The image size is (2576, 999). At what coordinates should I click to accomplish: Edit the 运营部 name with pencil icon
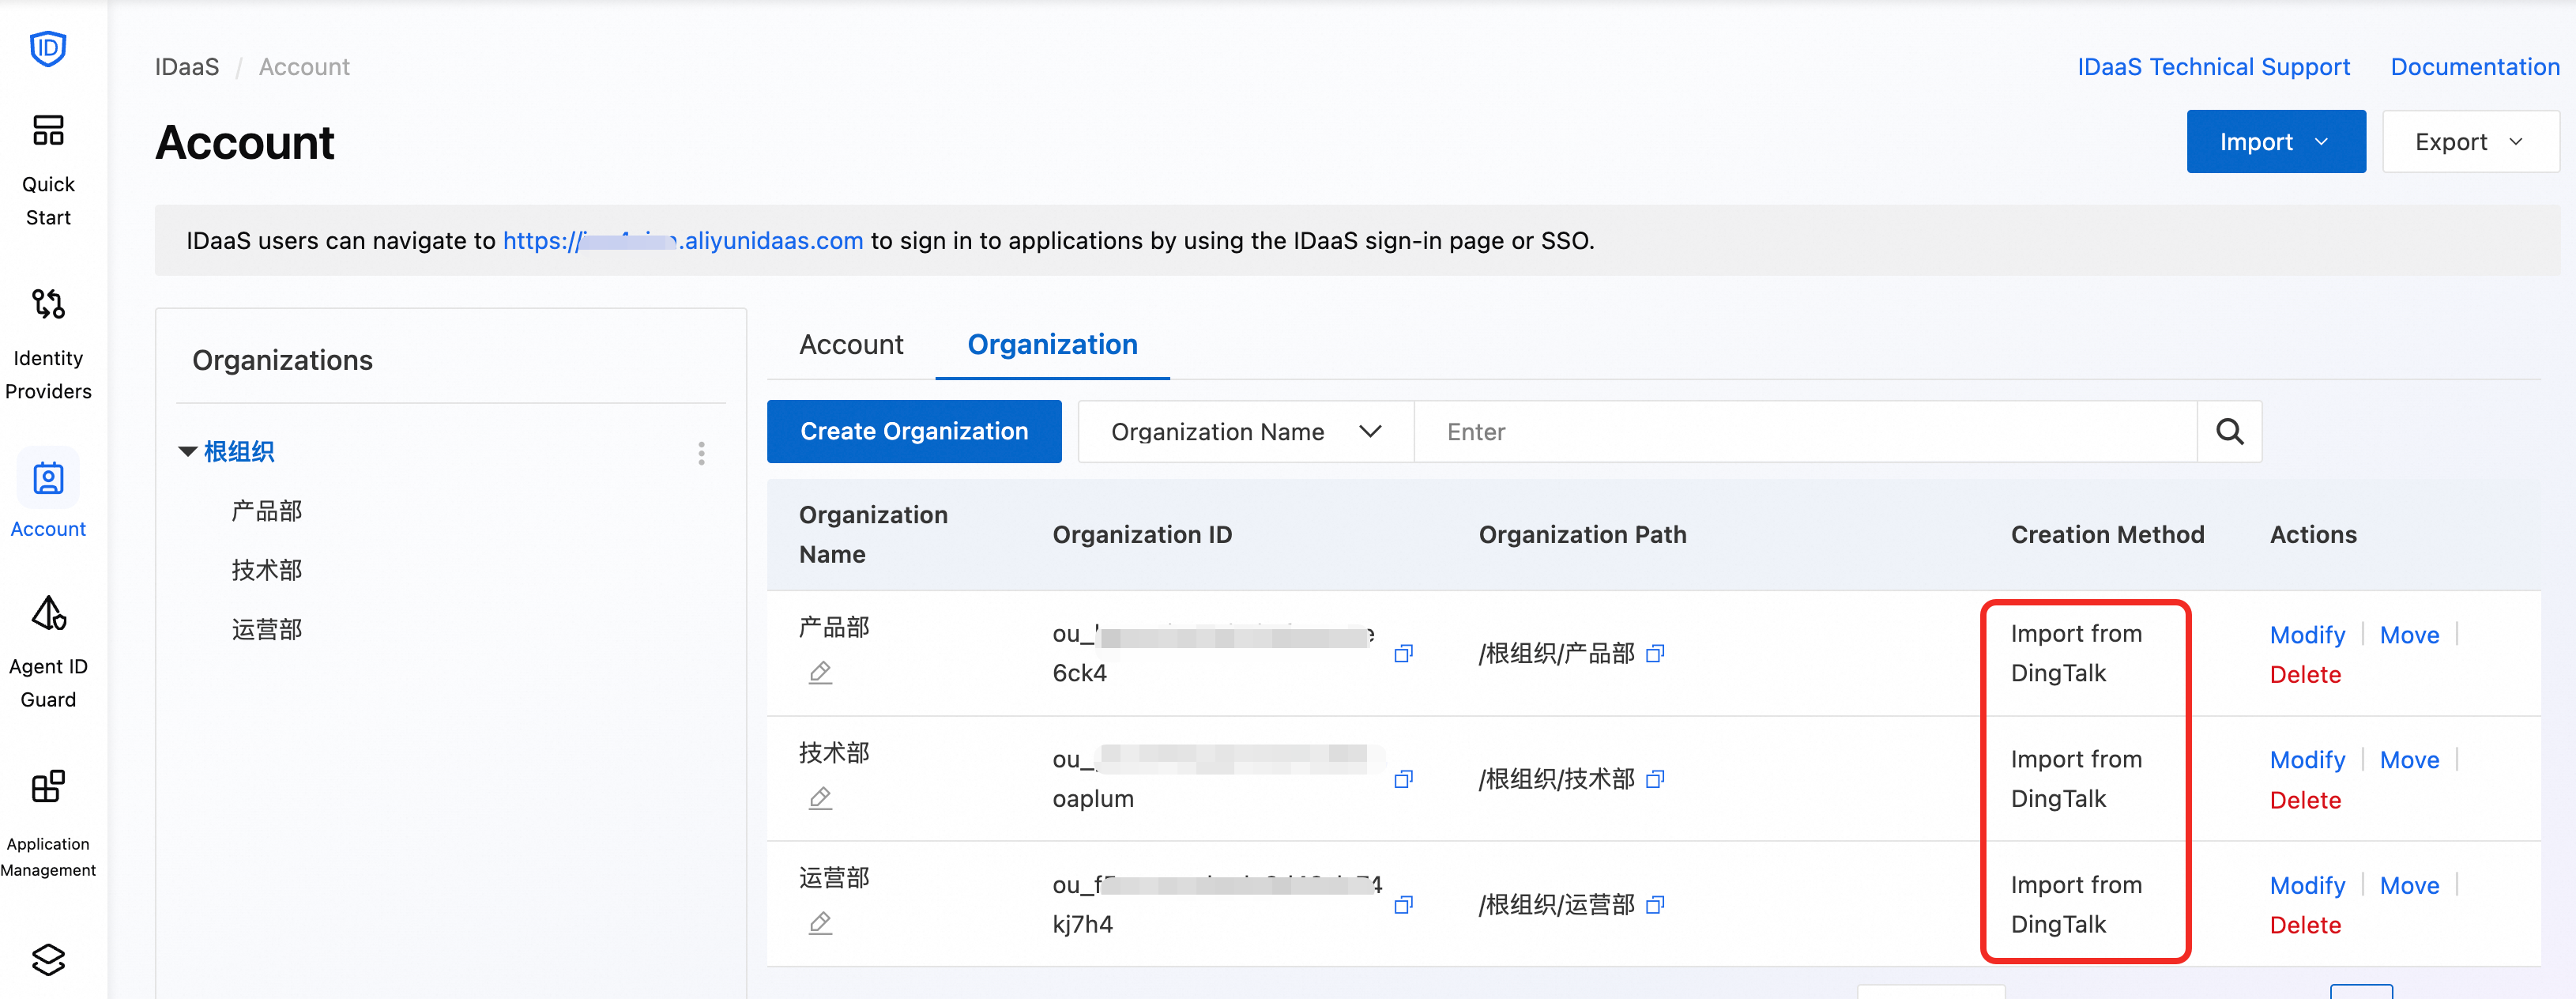[820, 922]
